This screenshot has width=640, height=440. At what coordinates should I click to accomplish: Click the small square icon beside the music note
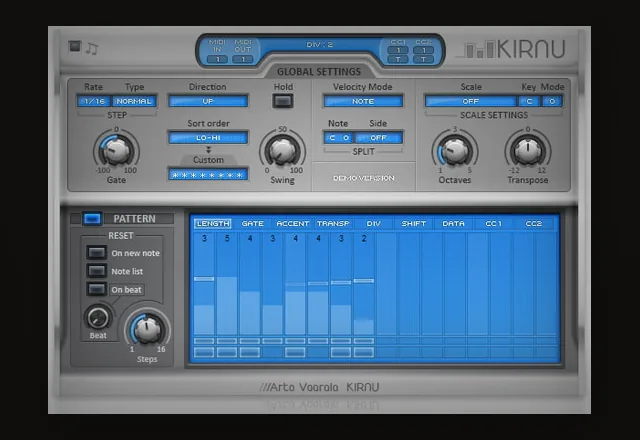click(x=75, y=46)
